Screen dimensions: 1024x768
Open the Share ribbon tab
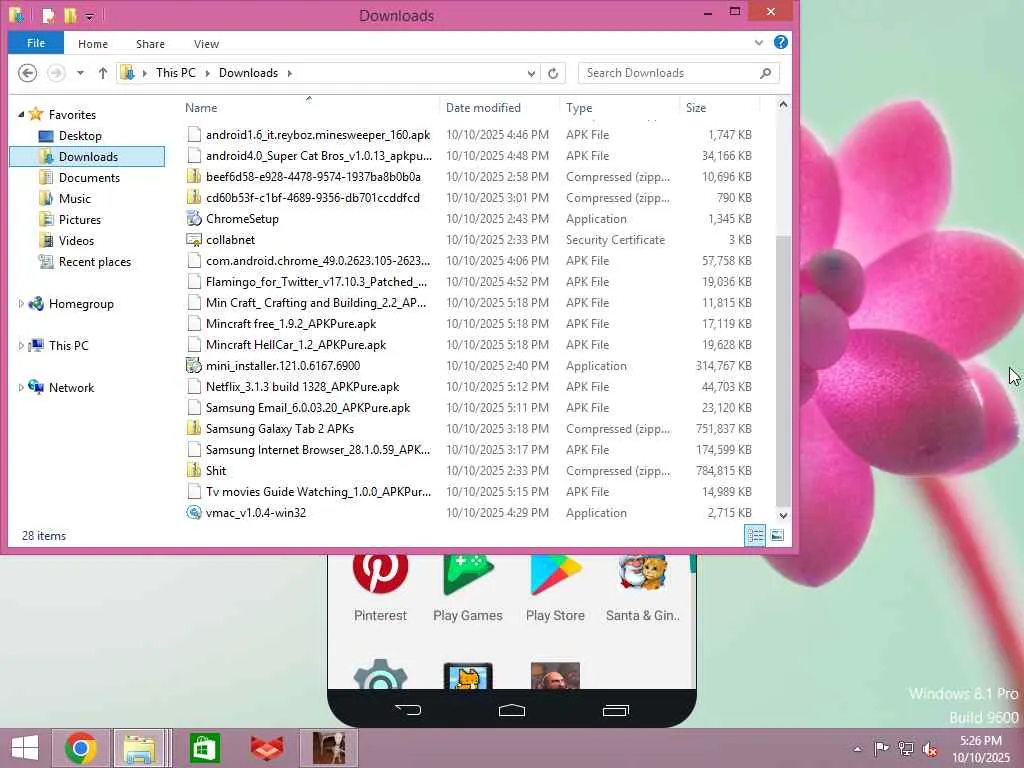tap(150, 44)
